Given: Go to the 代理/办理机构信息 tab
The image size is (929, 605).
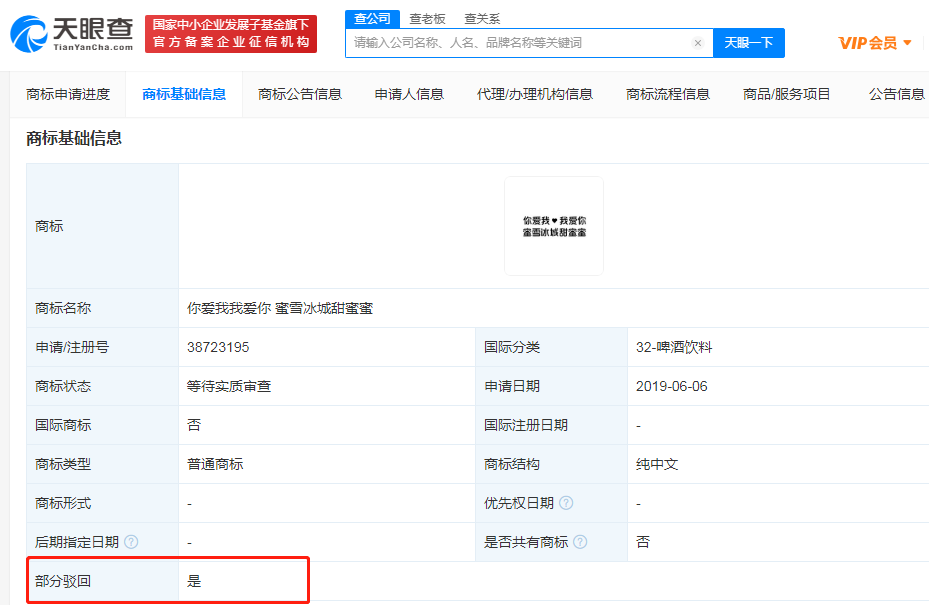Looking at the screenshot, I should click(535, 94).
